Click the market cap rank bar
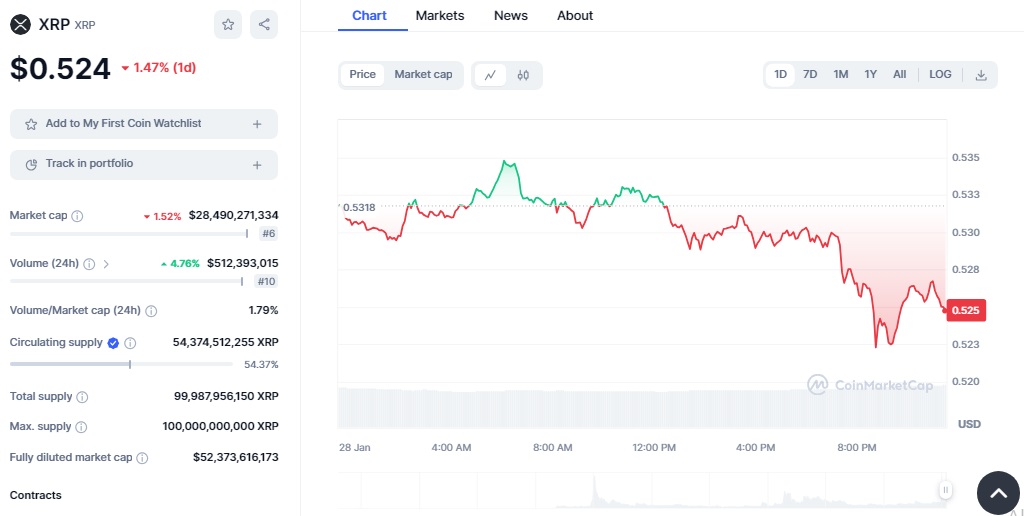 point(129,234)
